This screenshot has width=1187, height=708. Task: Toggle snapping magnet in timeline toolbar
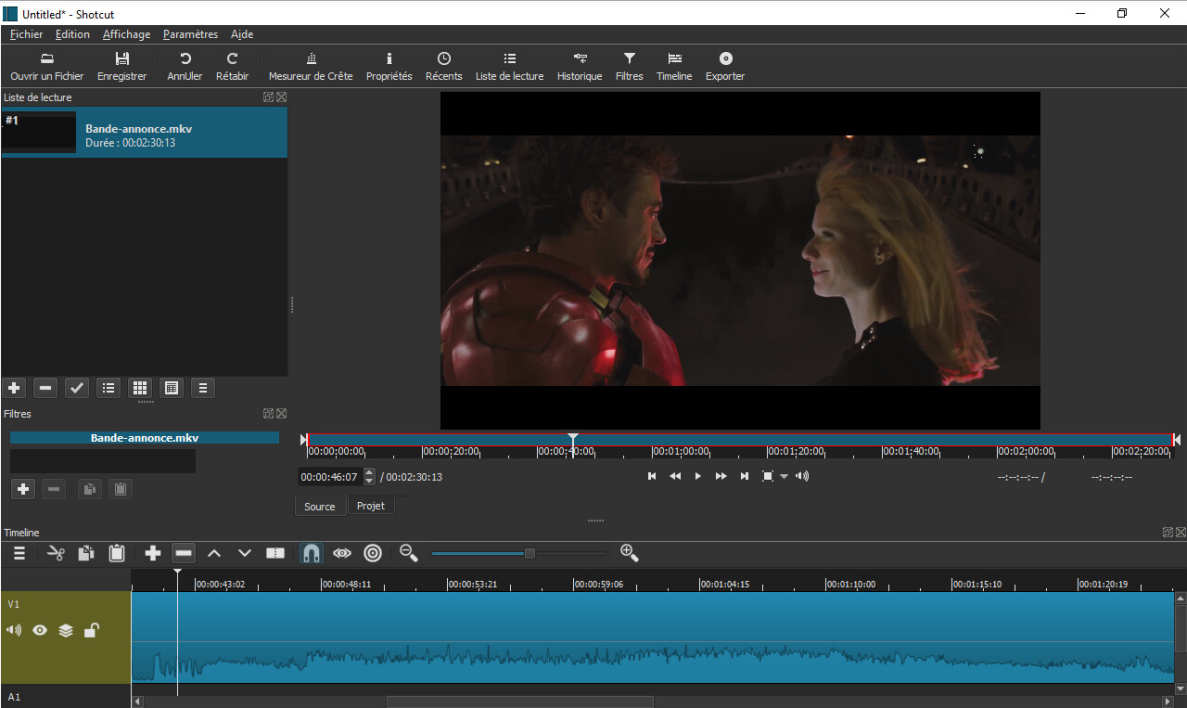point(311,553)
